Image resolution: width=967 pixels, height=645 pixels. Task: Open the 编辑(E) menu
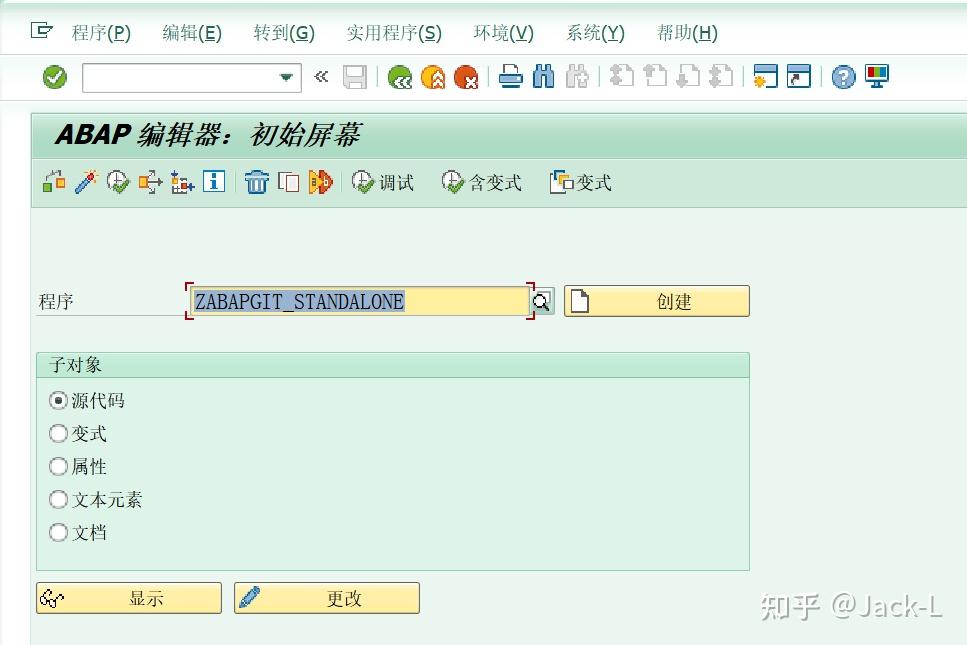(x=192, y=33)
